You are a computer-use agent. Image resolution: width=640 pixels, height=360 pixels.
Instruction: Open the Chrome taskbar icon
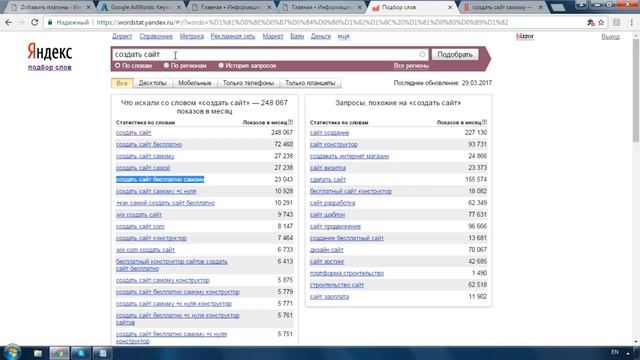pos(59,353)
